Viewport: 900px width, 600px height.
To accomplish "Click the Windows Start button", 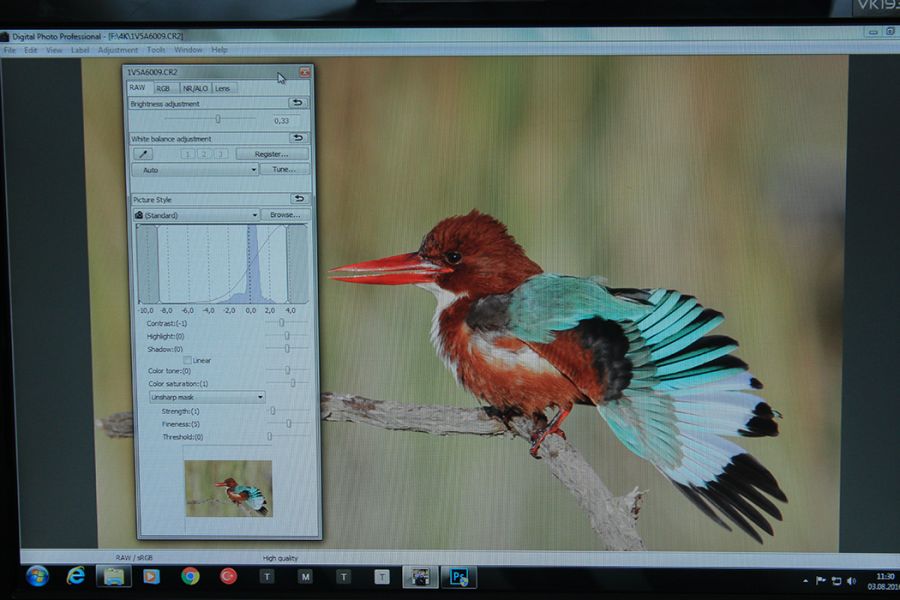I will click(x=37, y=576).
